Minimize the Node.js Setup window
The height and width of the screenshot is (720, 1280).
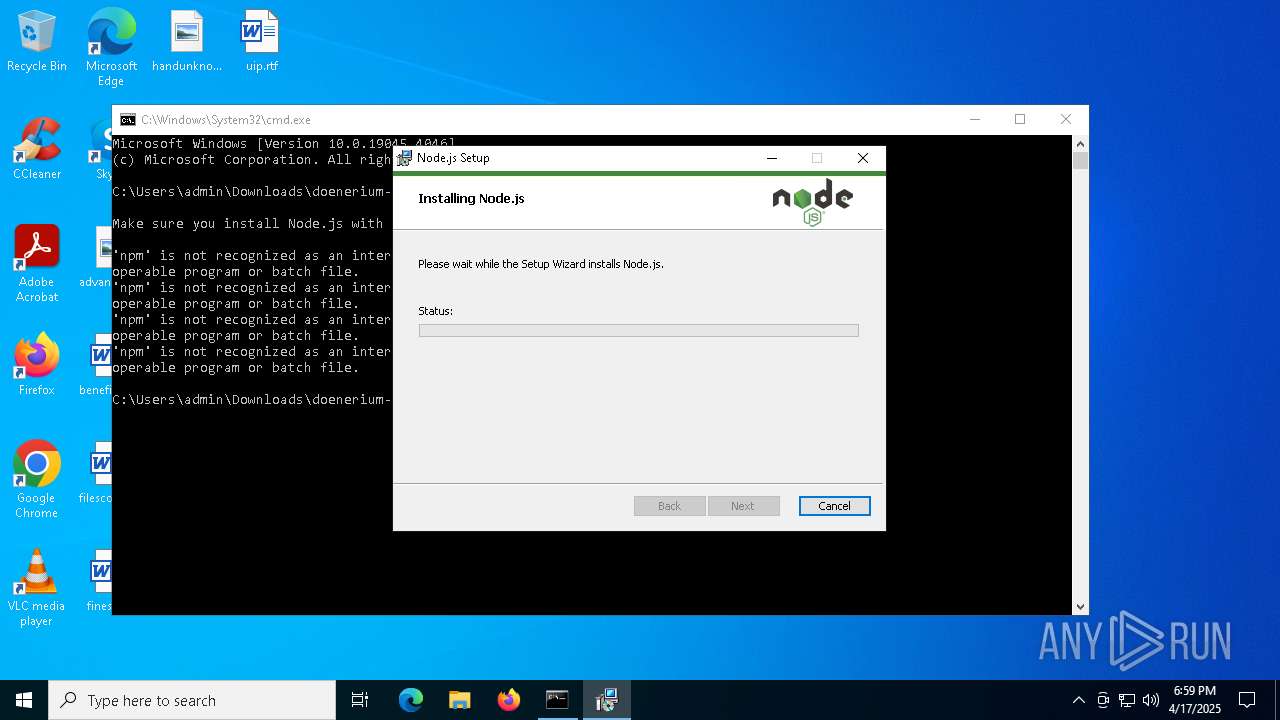click(772, 158)
